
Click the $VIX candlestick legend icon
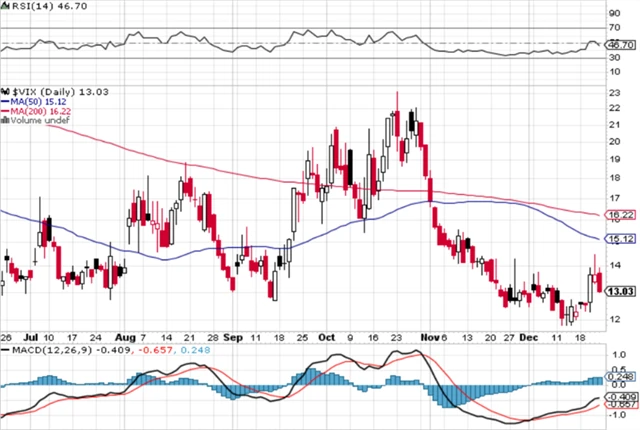tap(5, 92)
